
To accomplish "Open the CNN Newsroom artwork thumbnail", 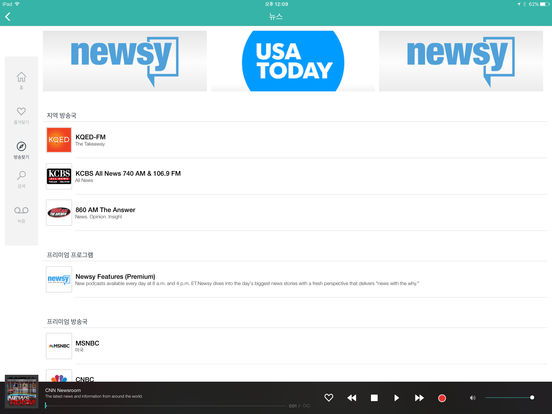I will 21,391.
